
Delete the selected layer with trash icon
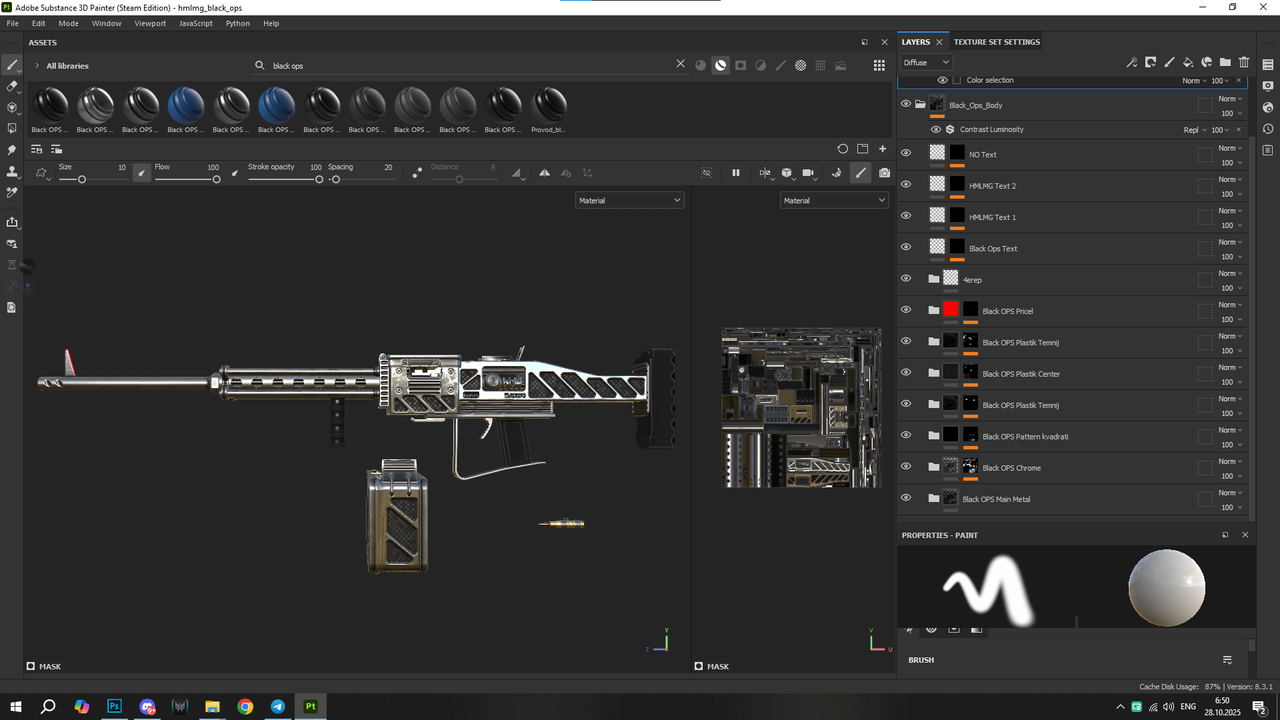[x=1244, y=62]
